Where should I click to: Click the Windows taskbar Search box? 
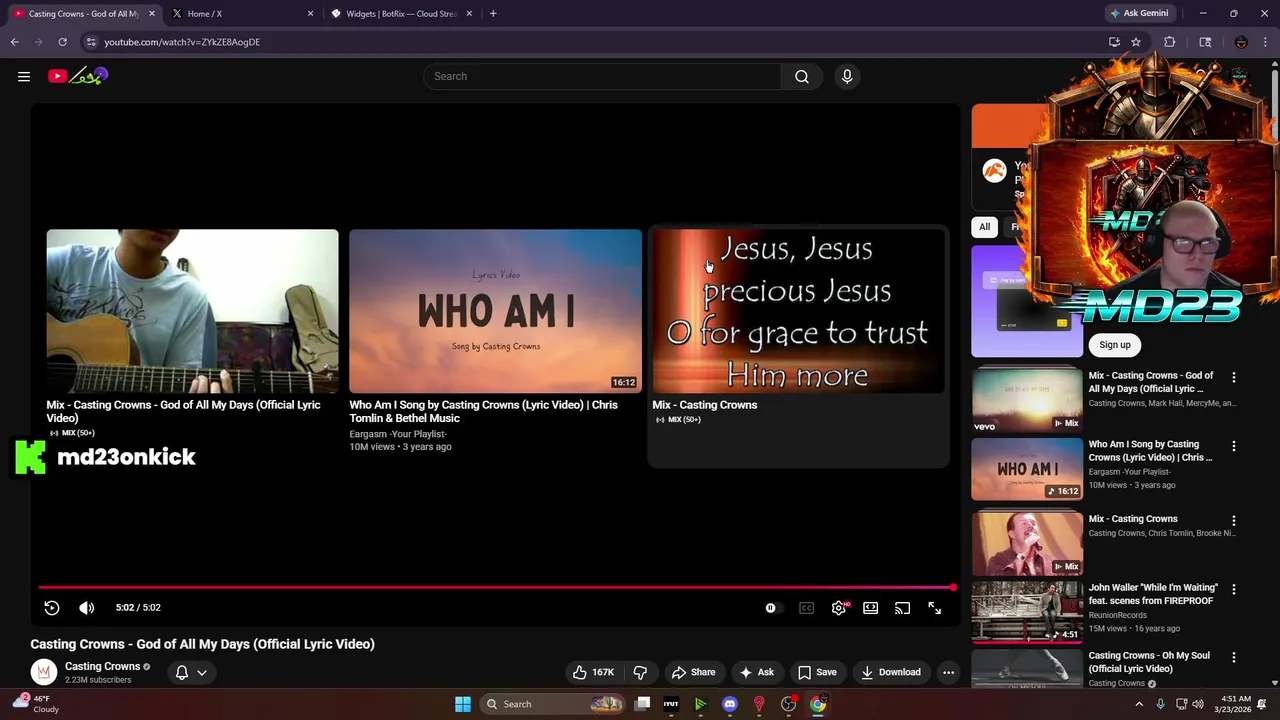tap(554, 704)
